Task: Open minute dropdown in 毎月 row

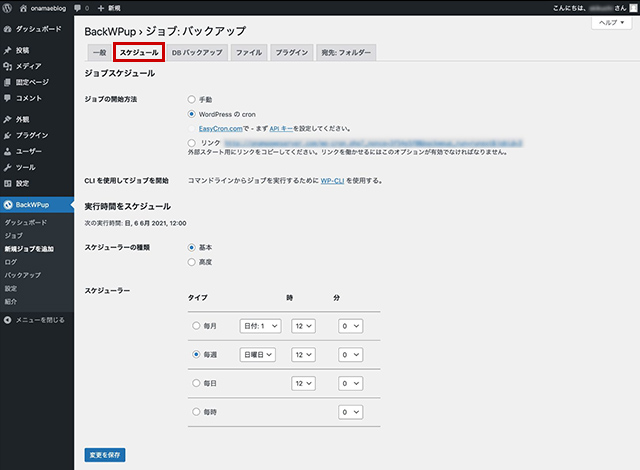Action: [351, 326]
